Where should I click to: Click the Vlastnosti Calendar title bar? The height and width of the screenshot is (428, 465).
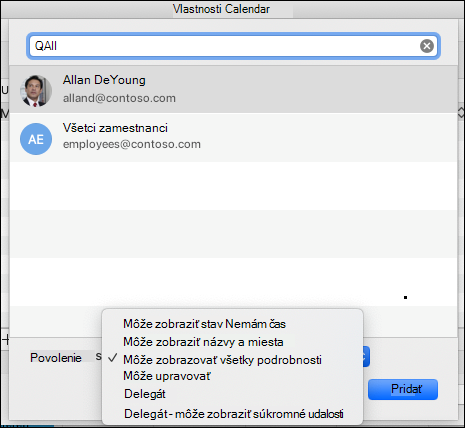point(221,9)
